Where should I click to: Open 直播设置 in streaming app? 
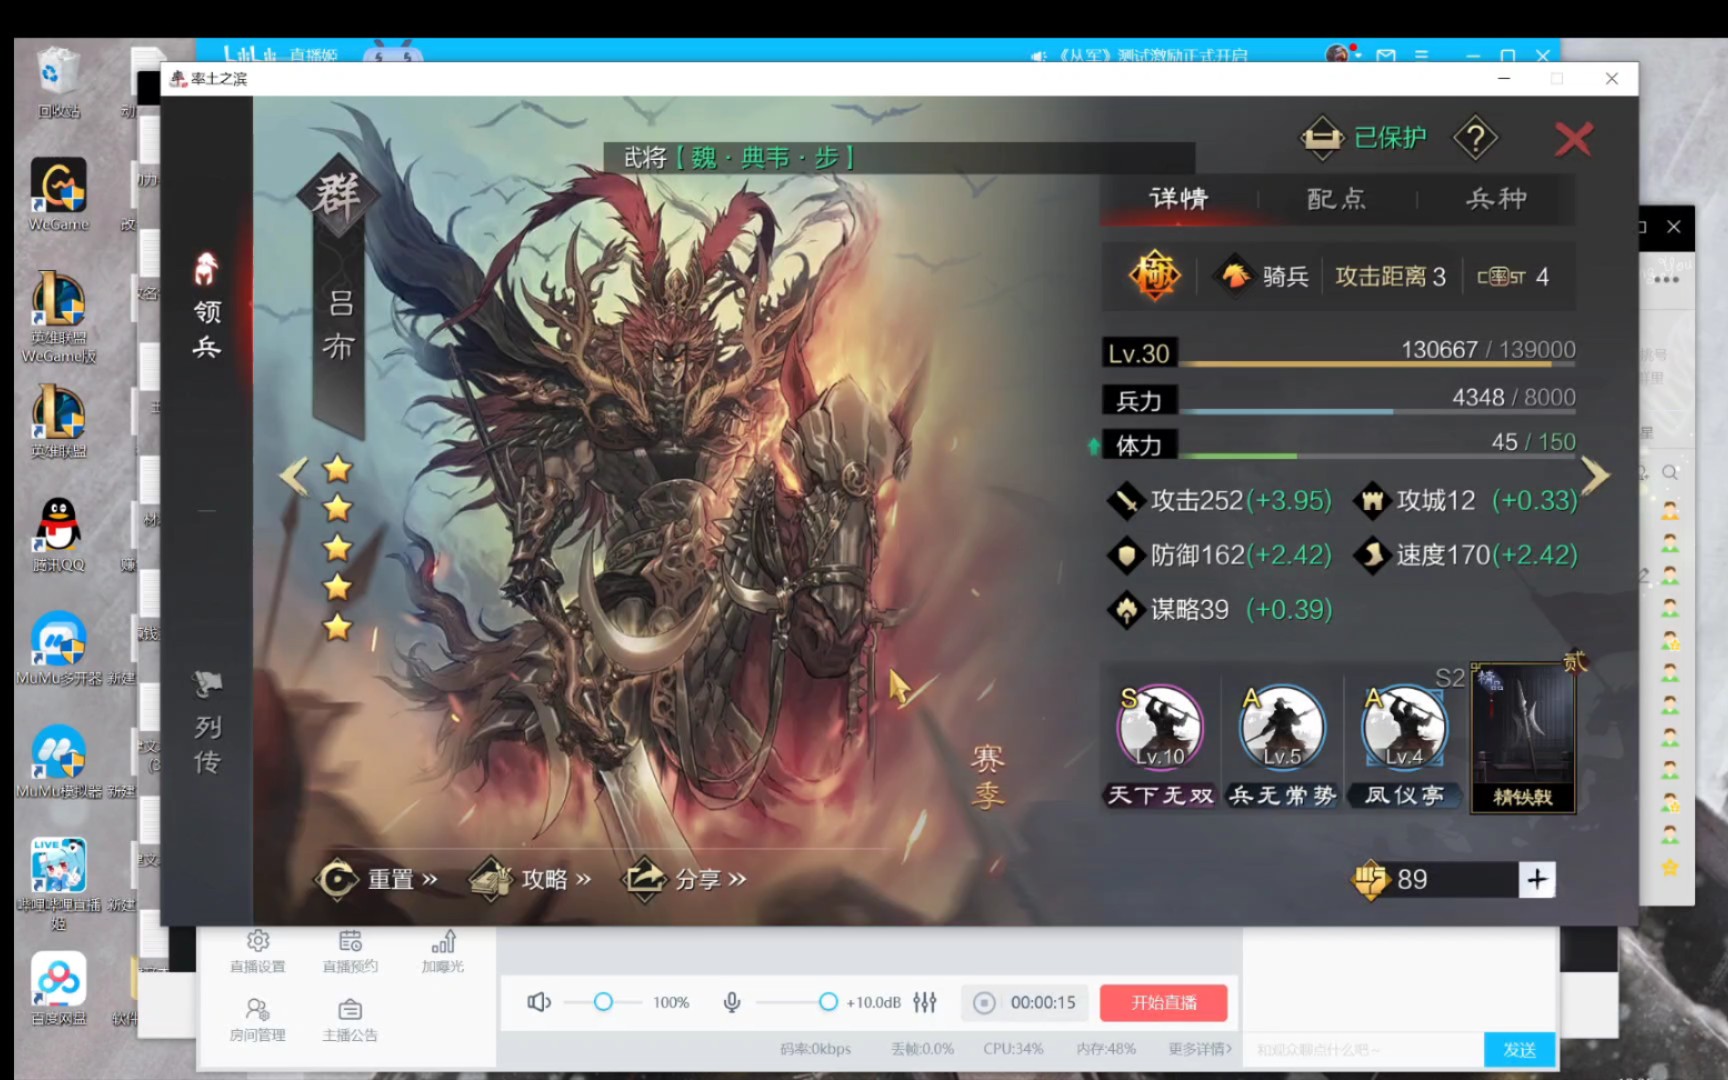(258, 951)
